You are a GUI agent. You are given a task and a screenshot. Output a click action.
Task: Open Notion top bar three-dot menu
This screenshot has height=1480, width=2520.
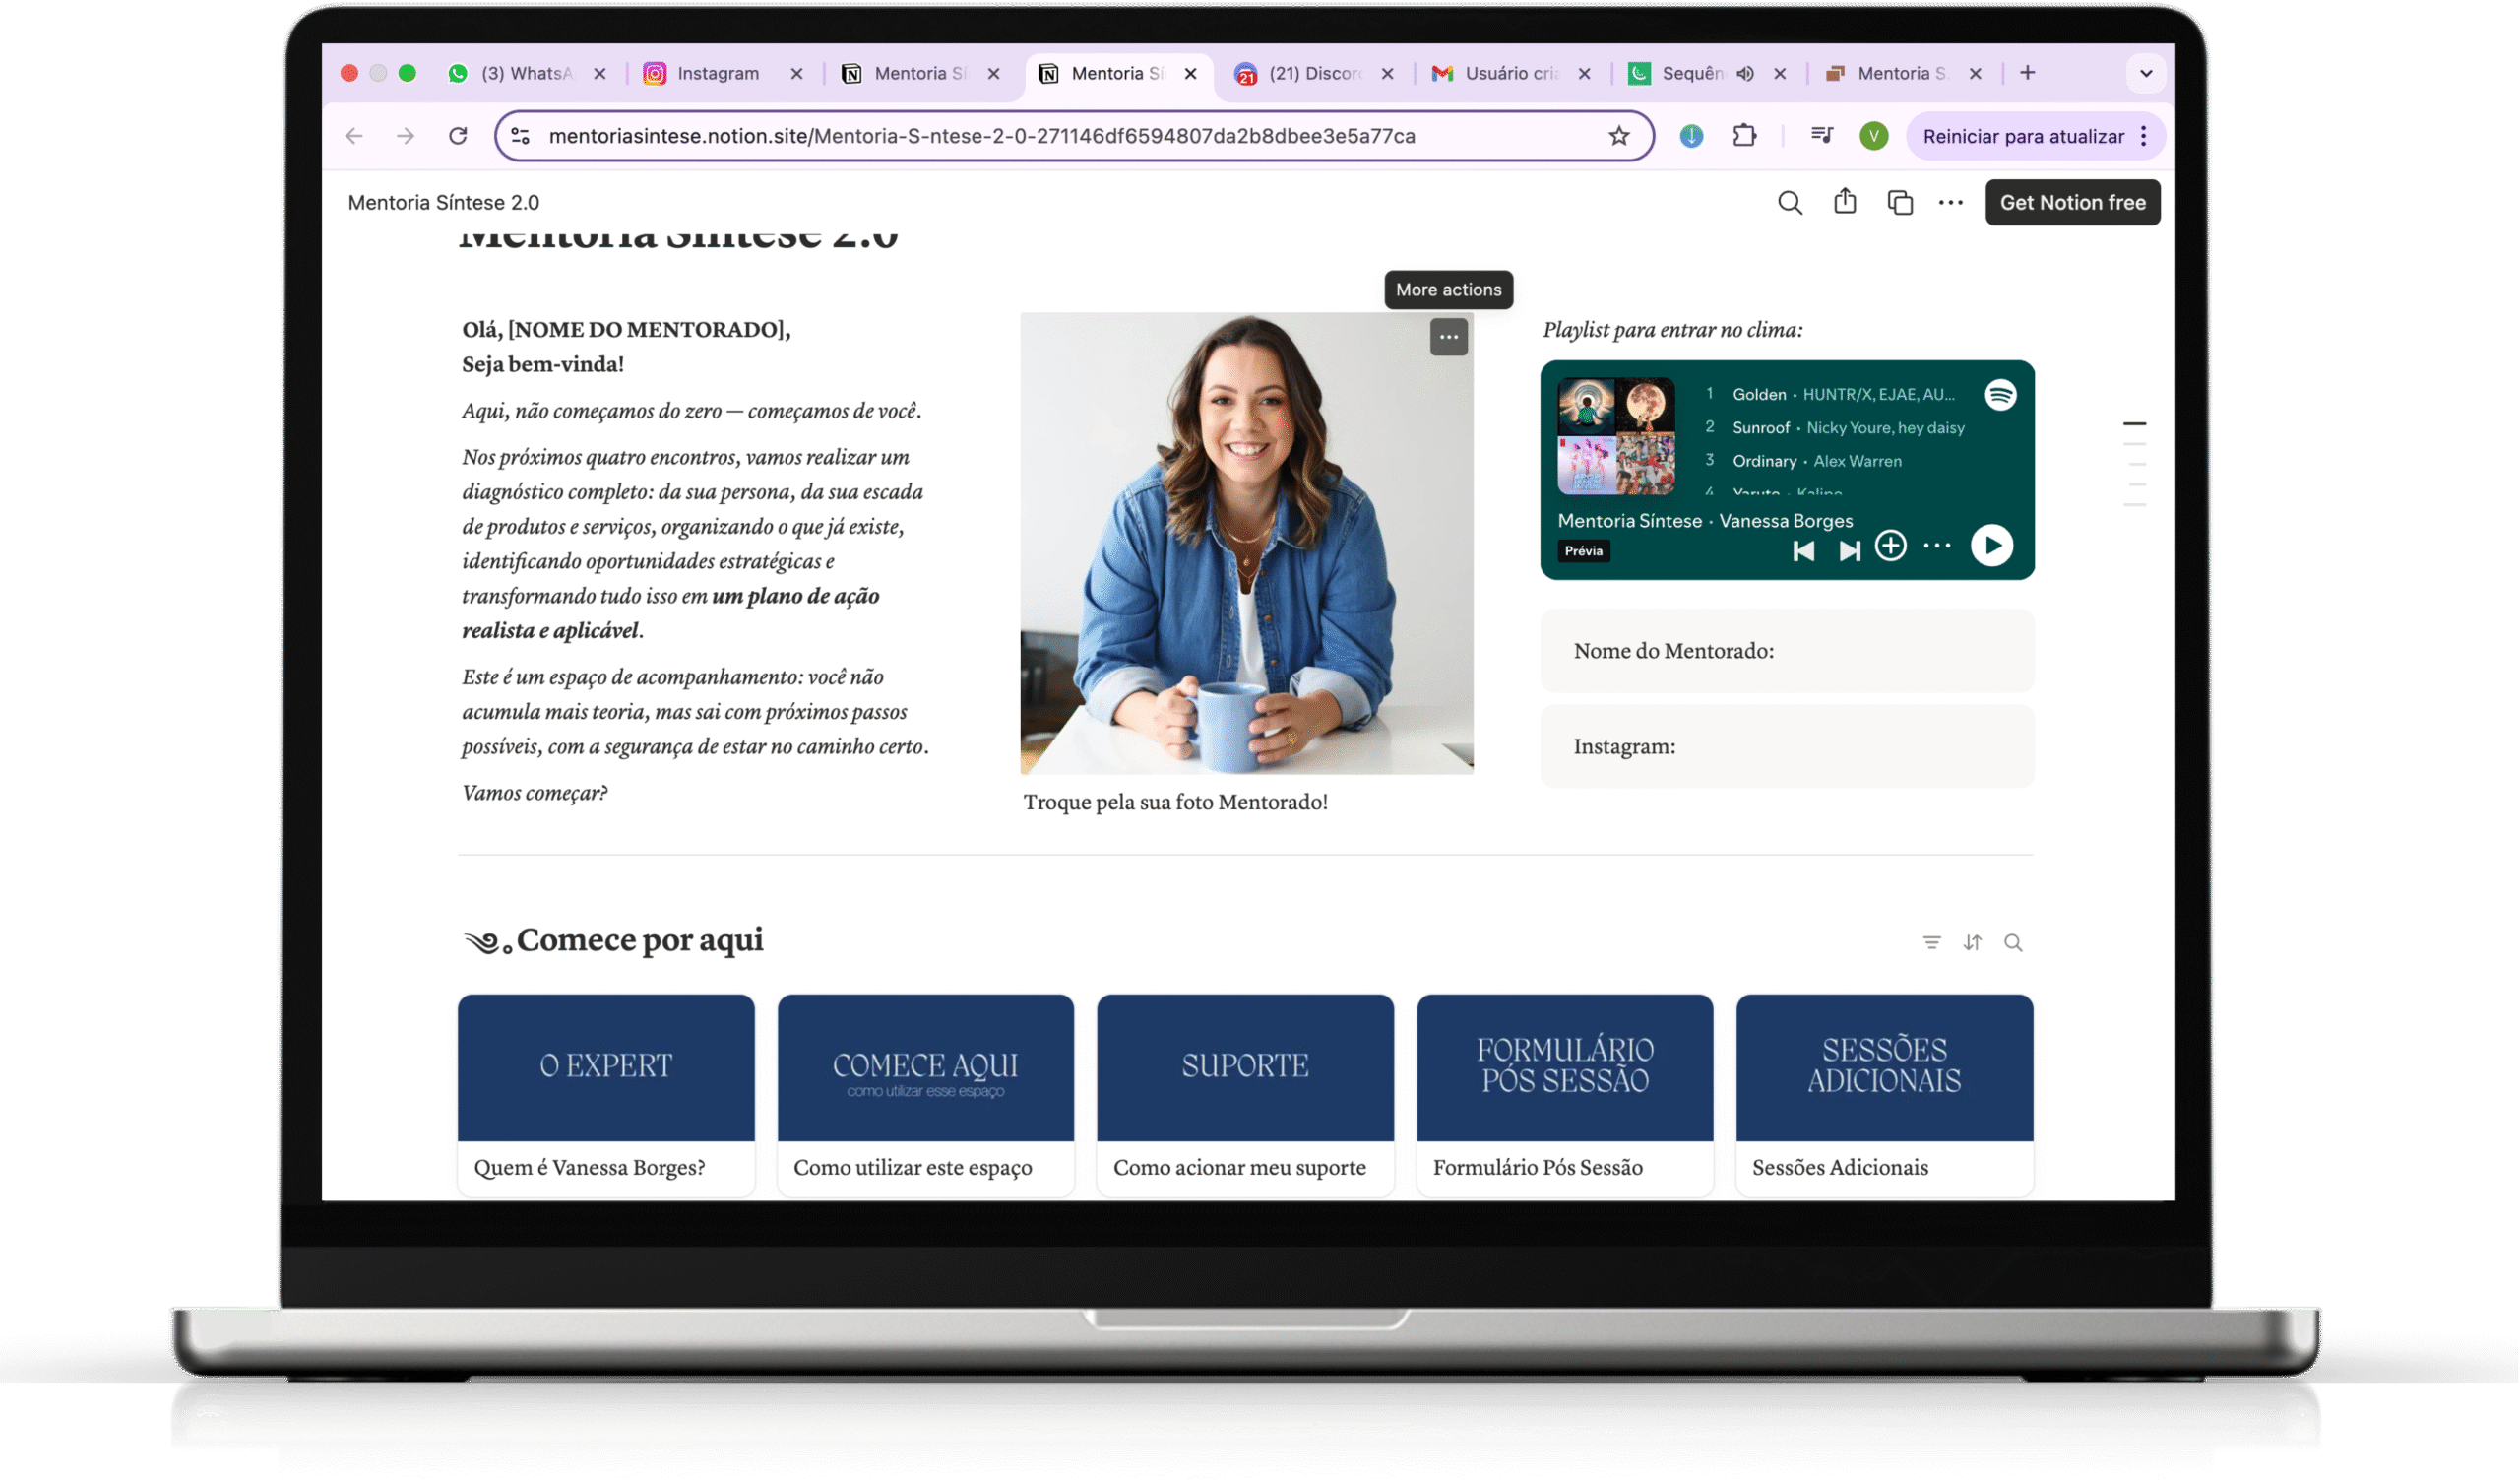1950,203
